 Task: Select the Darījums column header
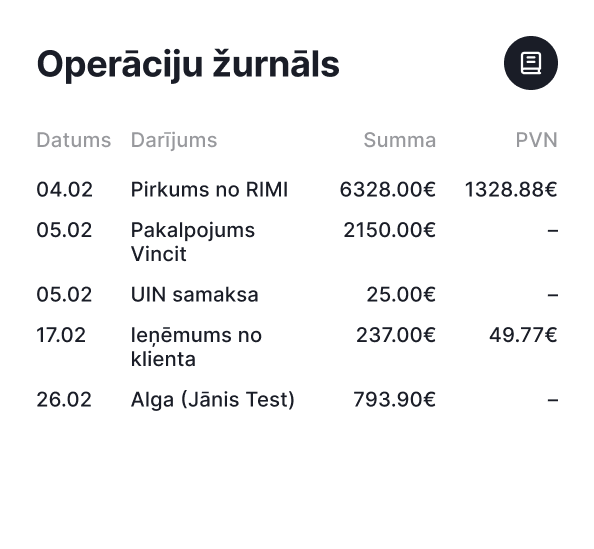[x=174, y=141]
